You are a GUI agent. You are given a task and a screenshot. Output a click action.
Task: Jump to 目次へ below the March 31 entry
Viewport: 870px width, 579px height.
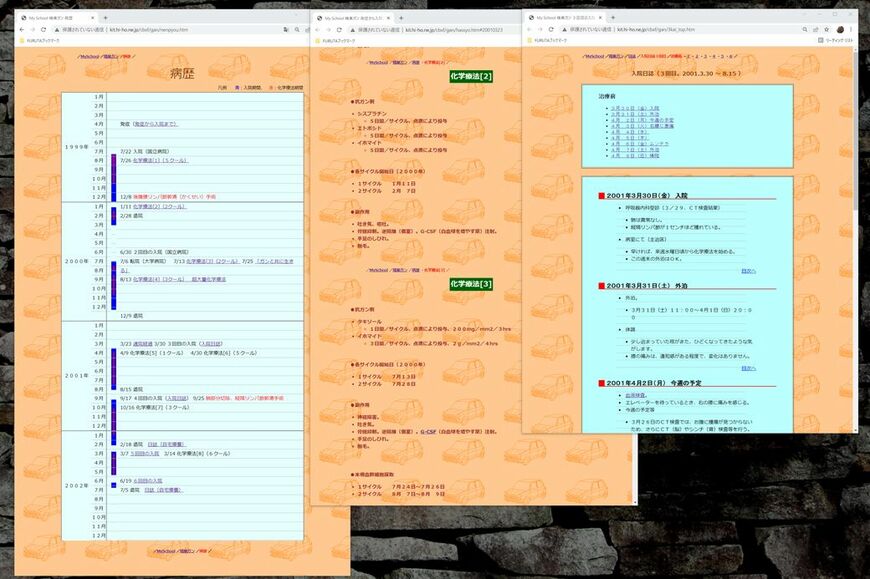coord(748,368)
